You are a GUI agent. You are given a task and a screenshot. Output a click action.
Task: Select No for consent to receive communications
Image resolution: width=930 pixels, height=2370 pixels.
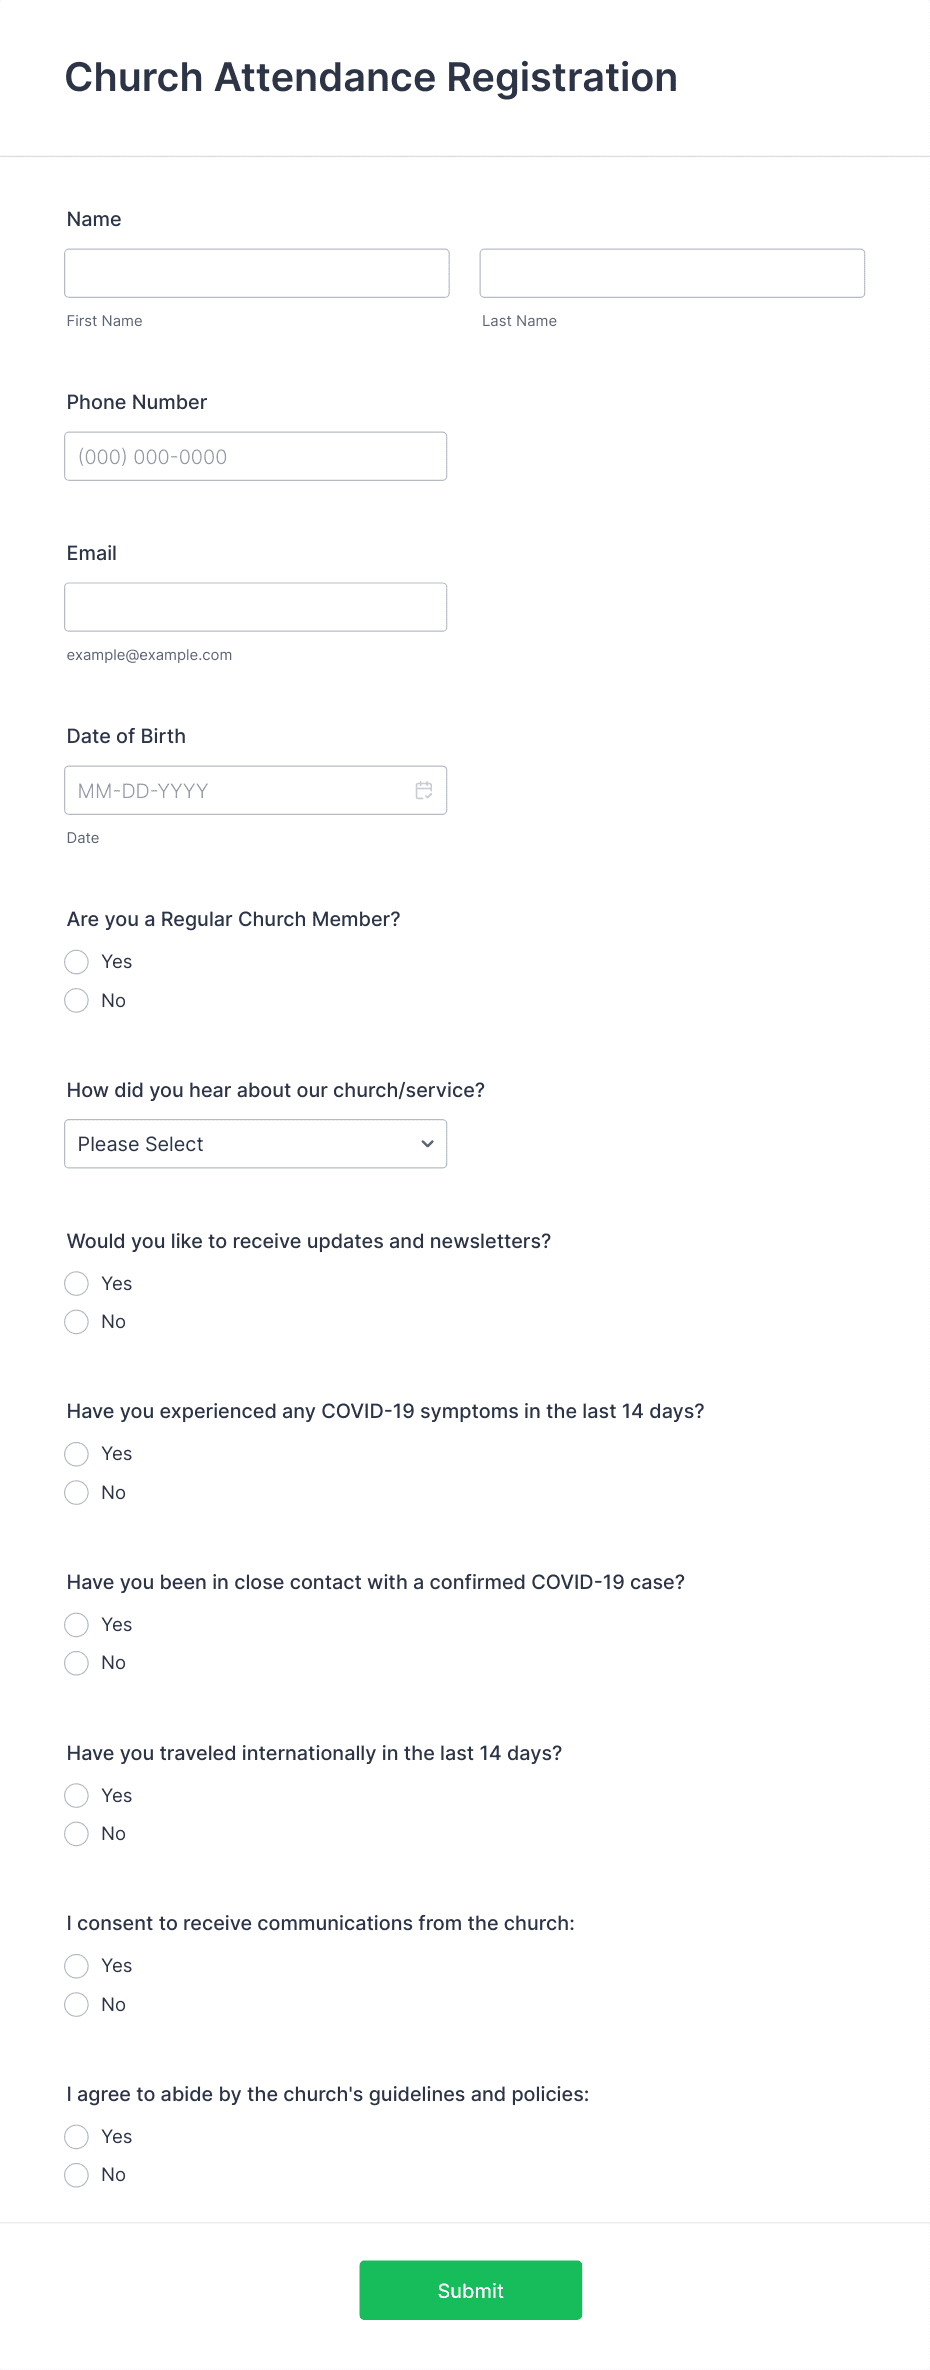pos(76,2004)
